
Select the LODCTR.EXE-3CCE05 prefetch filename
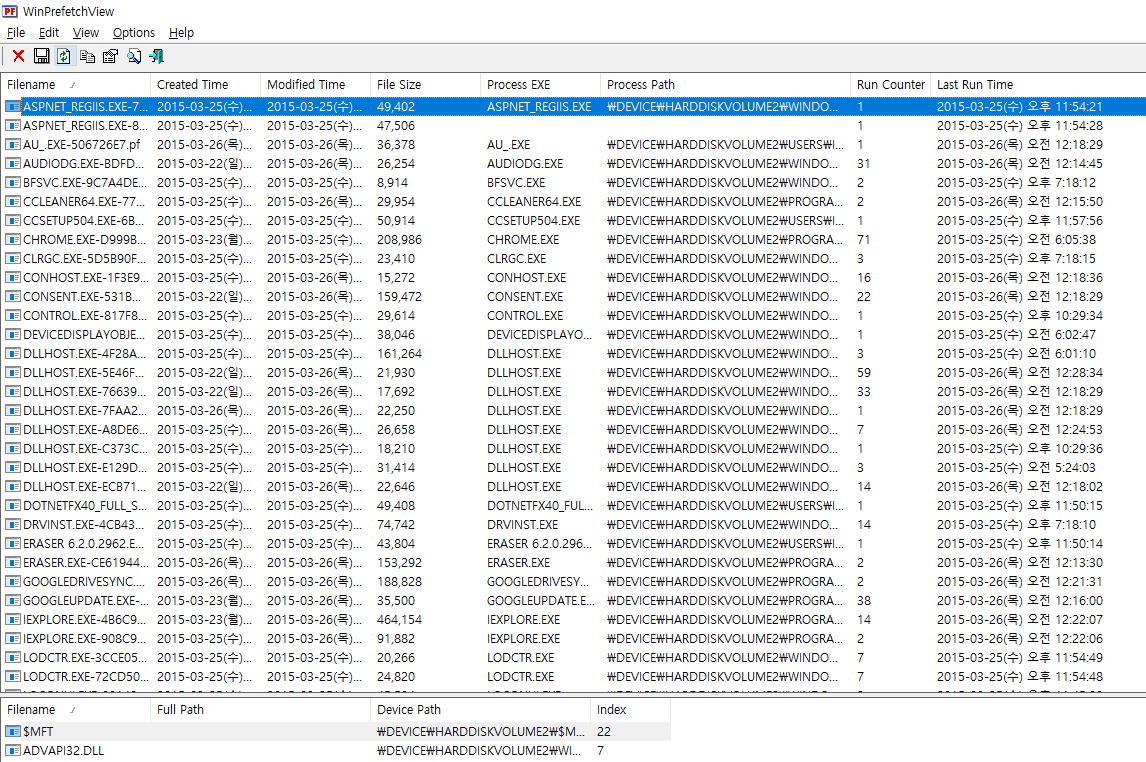coord(86,658)
